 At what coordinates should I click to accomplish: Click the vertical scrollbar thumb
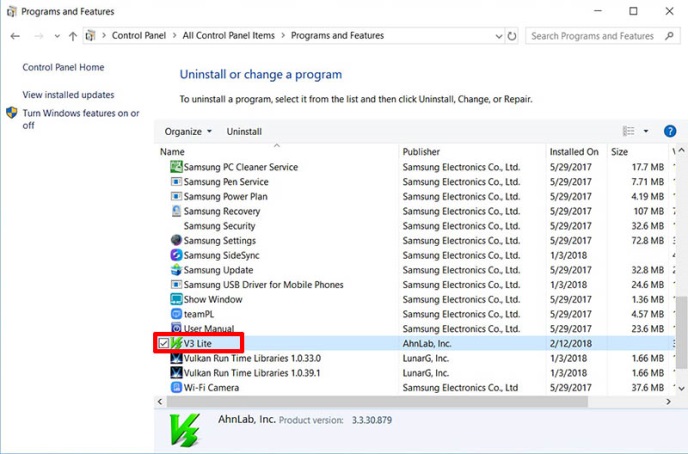[x=681, y=332]
